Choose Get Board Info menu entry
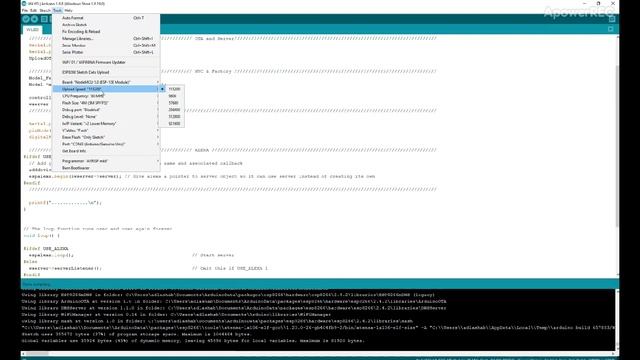Image resolution: width=640 pixels, height=360 pixels. pyautogui.click(x=106, y=151)
